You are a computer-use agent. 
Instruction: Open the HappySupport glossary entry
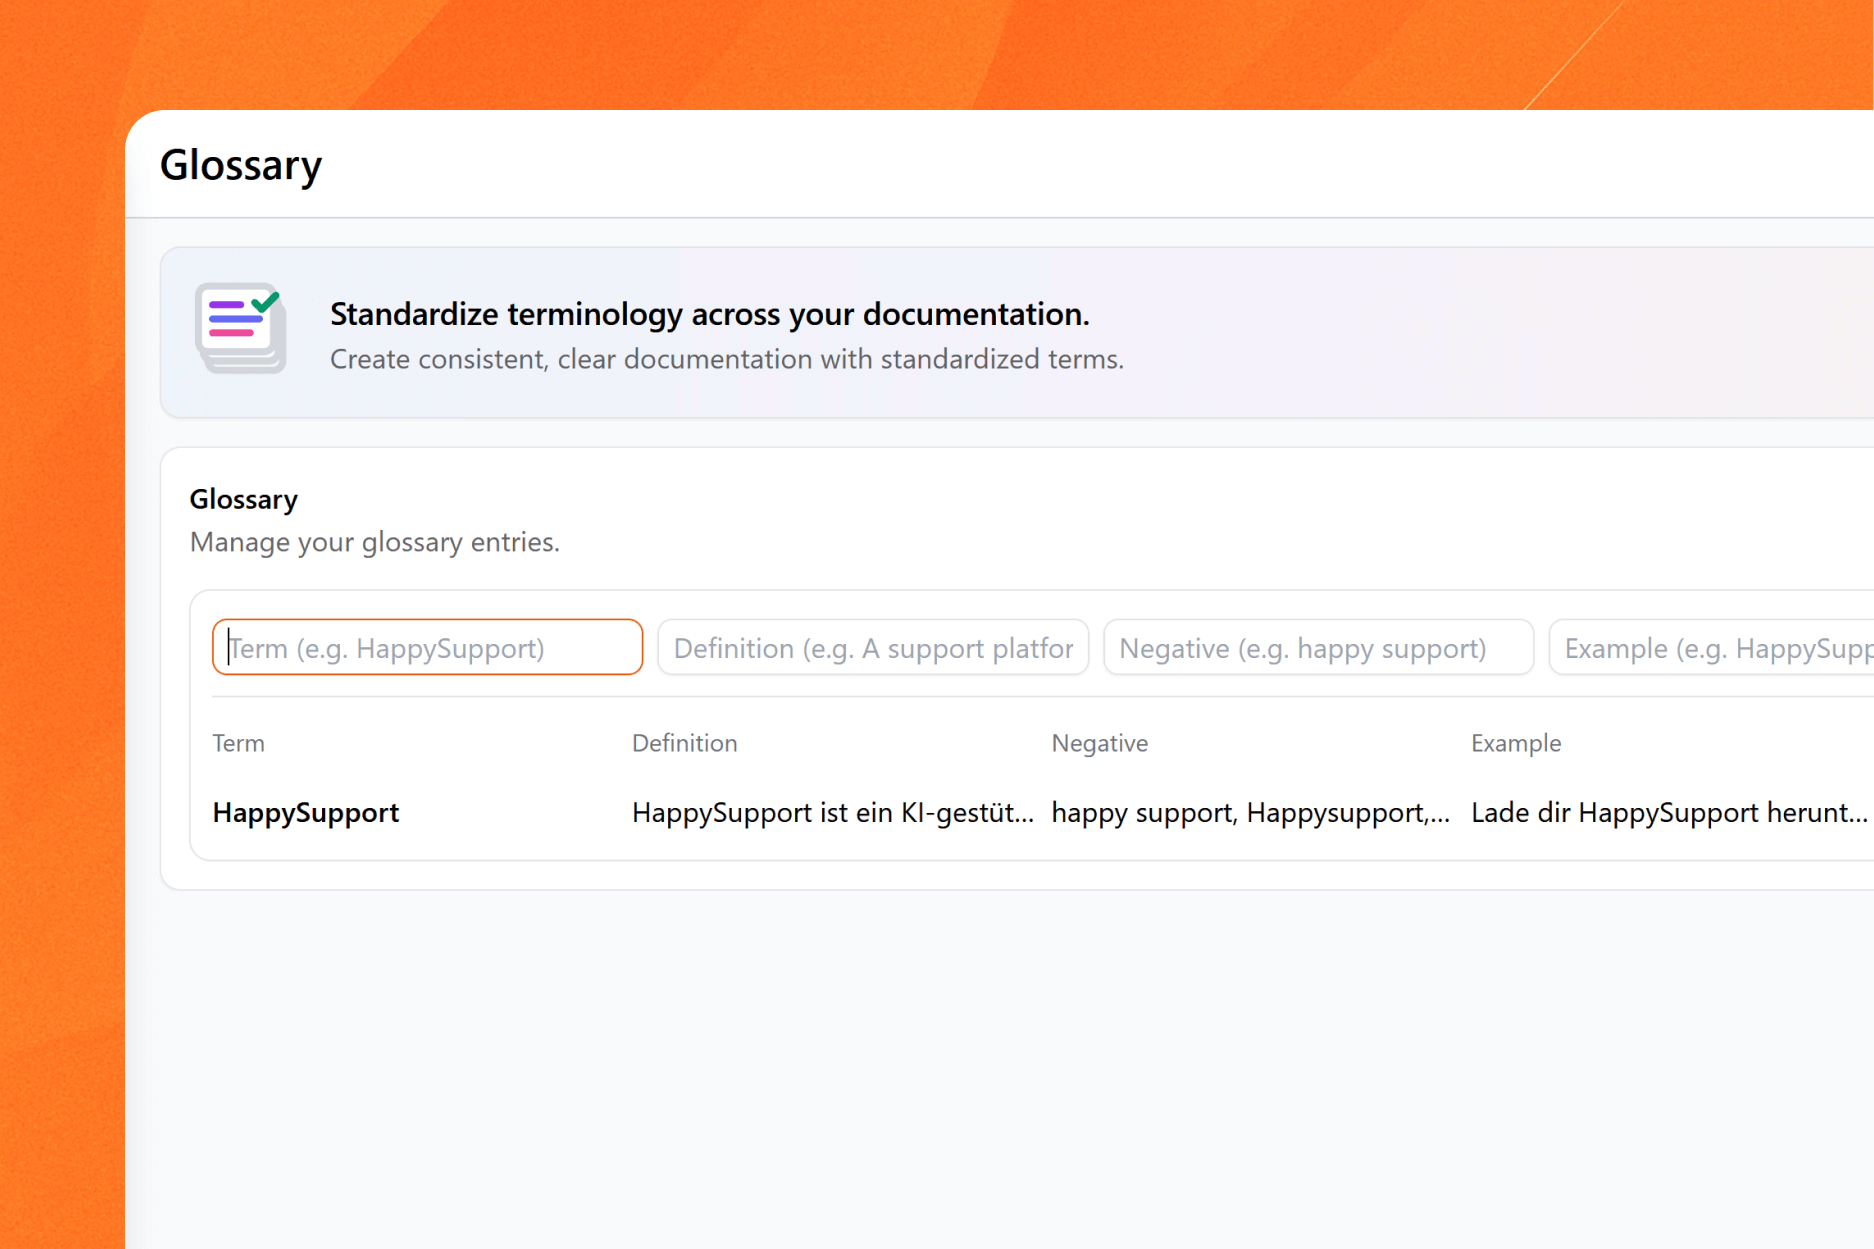click(305, 812)
